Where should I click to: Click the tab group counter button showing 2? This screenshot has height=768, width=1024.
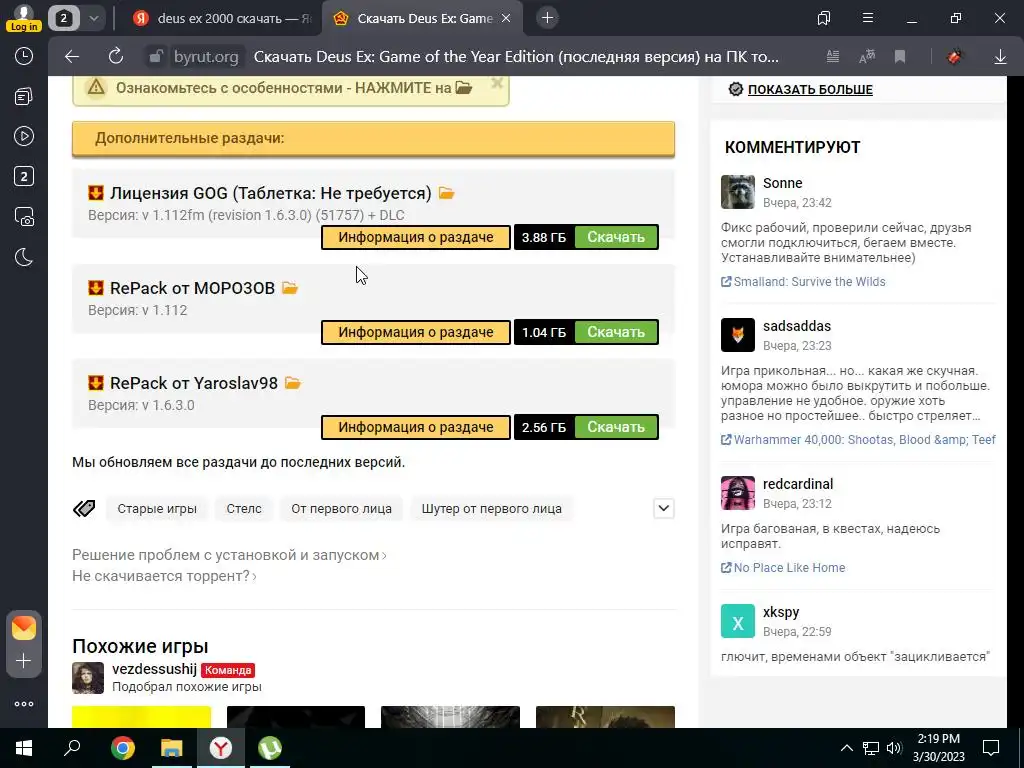[x=63, y=18]
